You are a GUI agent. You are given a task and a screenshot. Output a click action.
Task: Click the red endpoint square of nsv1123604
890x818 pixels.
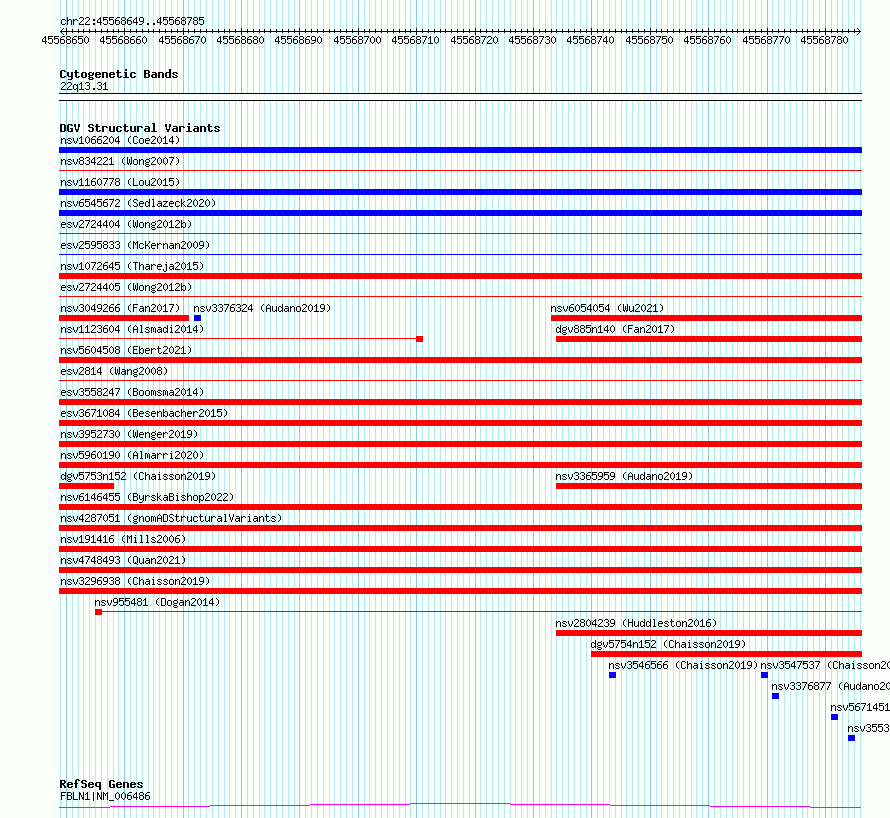pos(419,339)
